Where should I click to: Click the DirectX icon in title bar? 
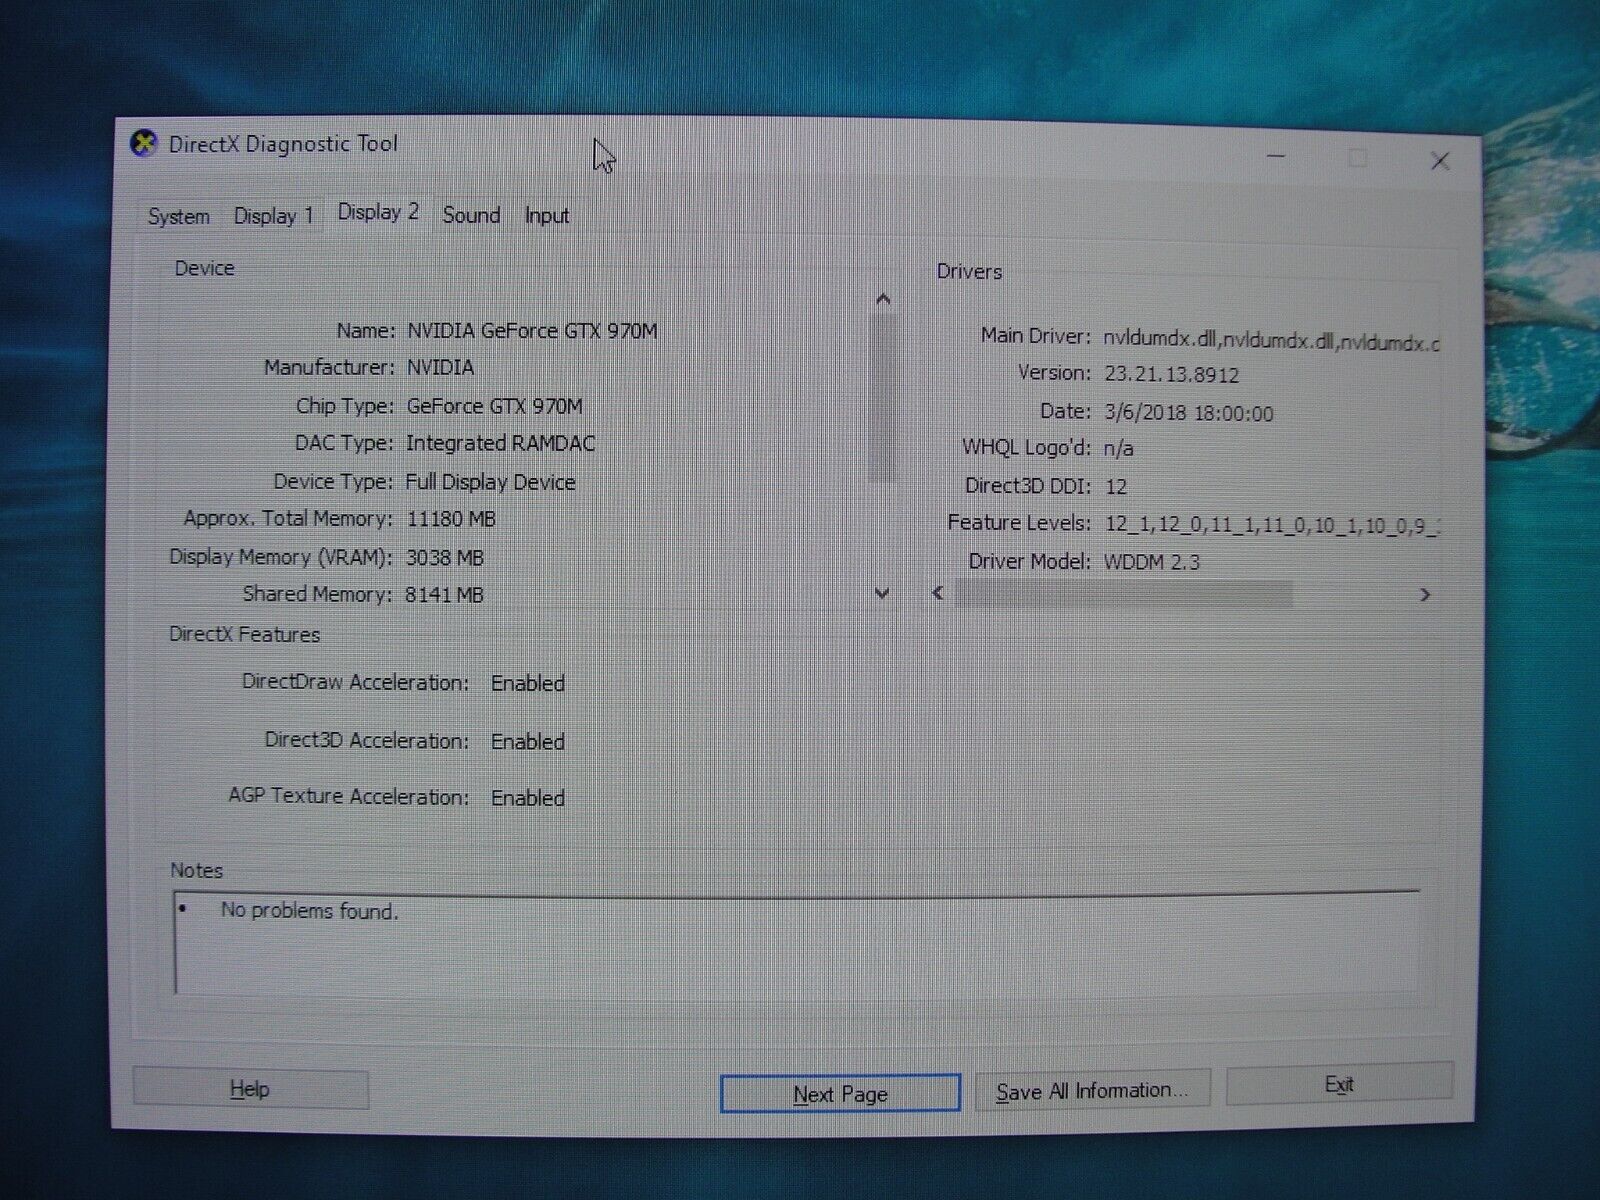tap(145, 143)
